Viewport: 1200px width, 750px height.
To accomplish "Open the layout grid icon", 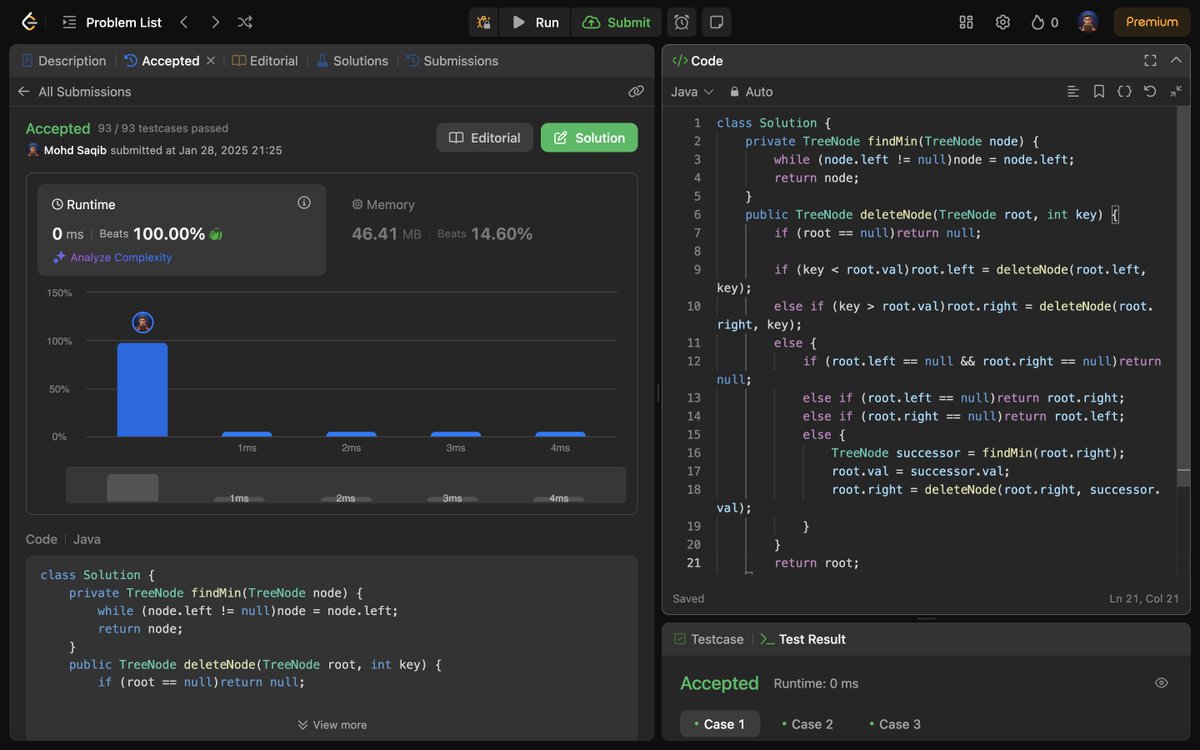I will pyautogui.click(x=966, y=22).
